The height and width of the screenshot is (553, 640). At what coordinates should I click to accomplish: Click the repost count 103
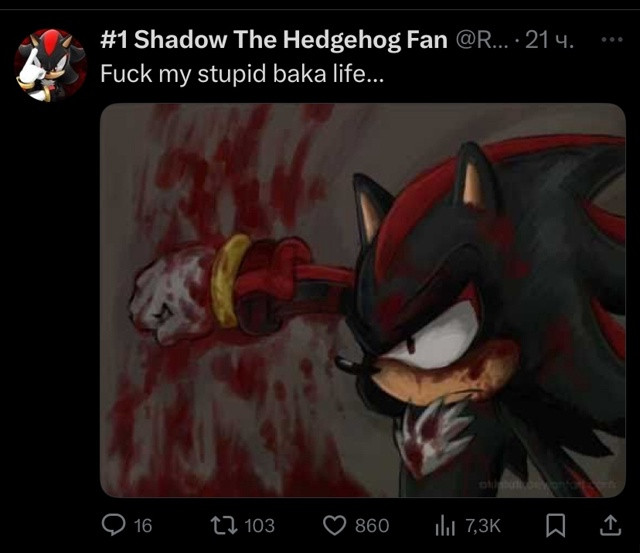tap(260, 526)
